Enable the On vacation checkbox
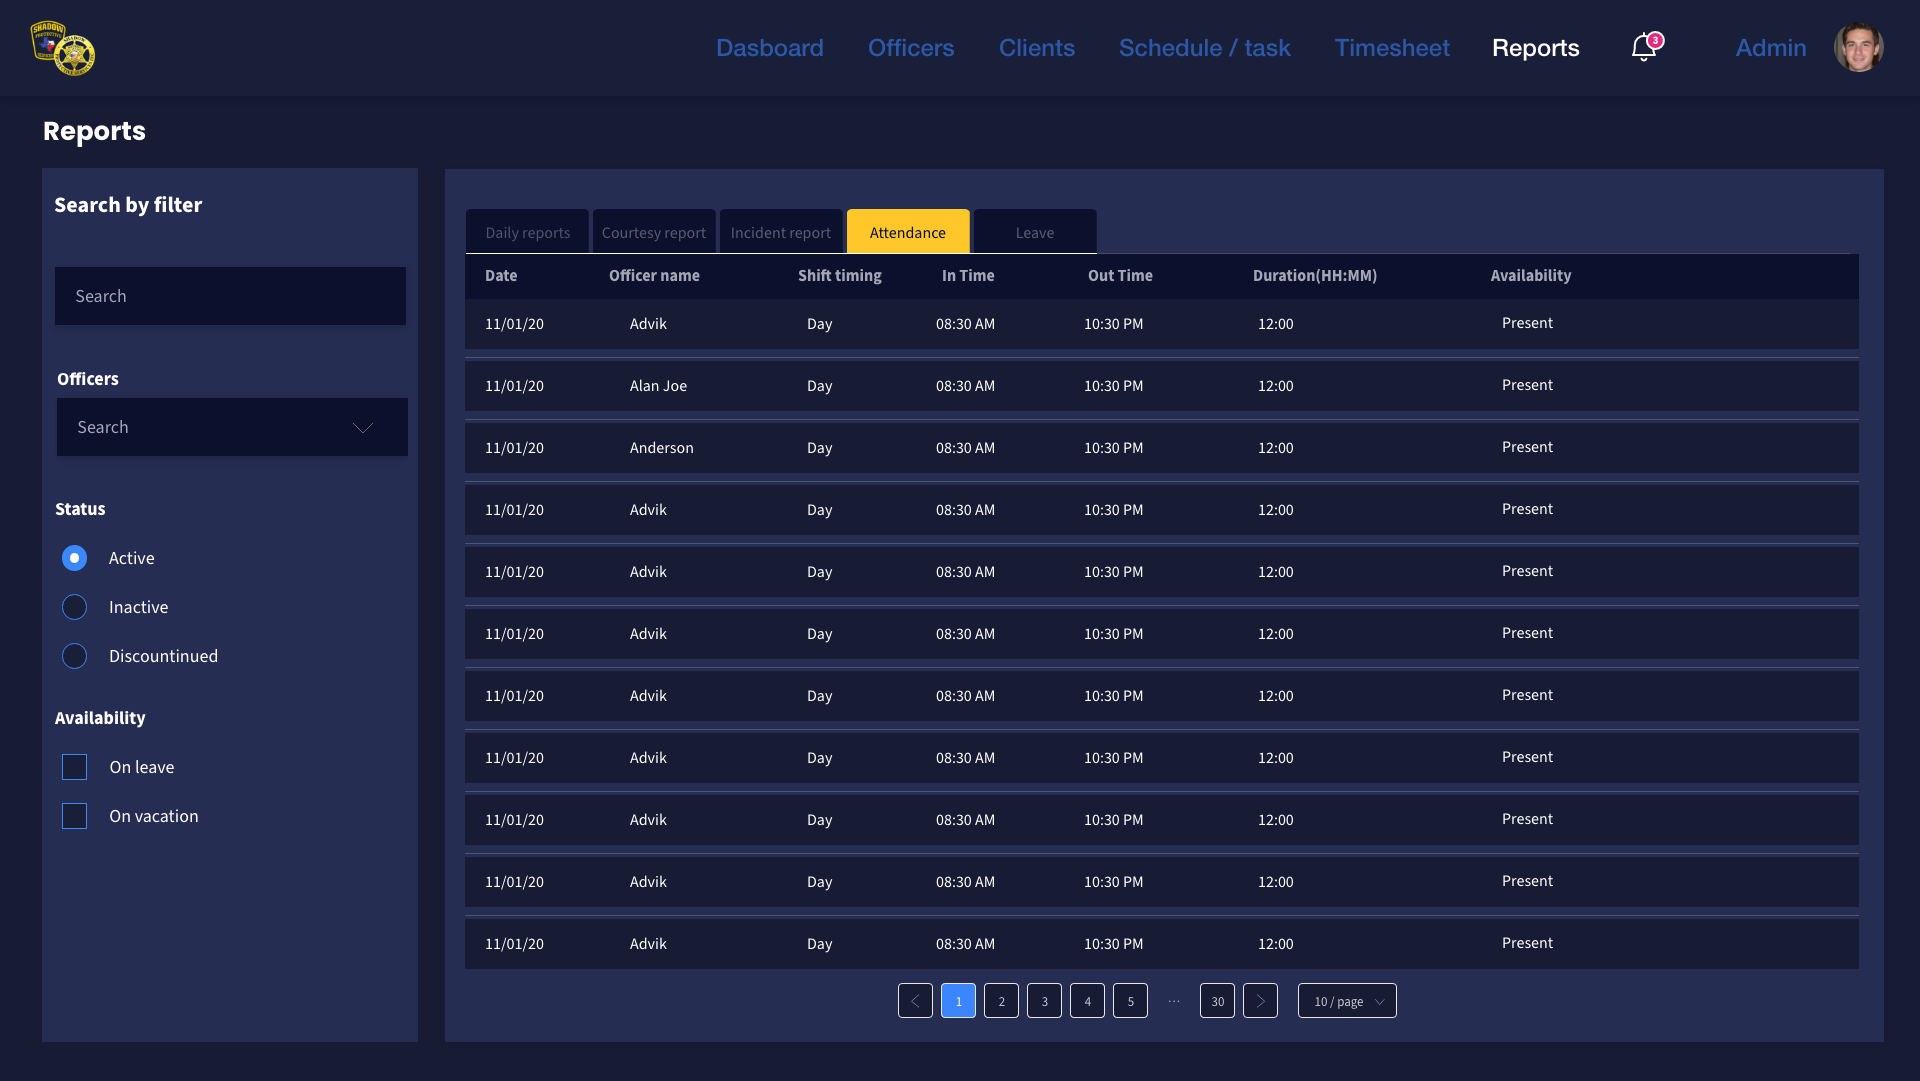Viewport: 1920px width, 1081px height. tap(75, 816)
